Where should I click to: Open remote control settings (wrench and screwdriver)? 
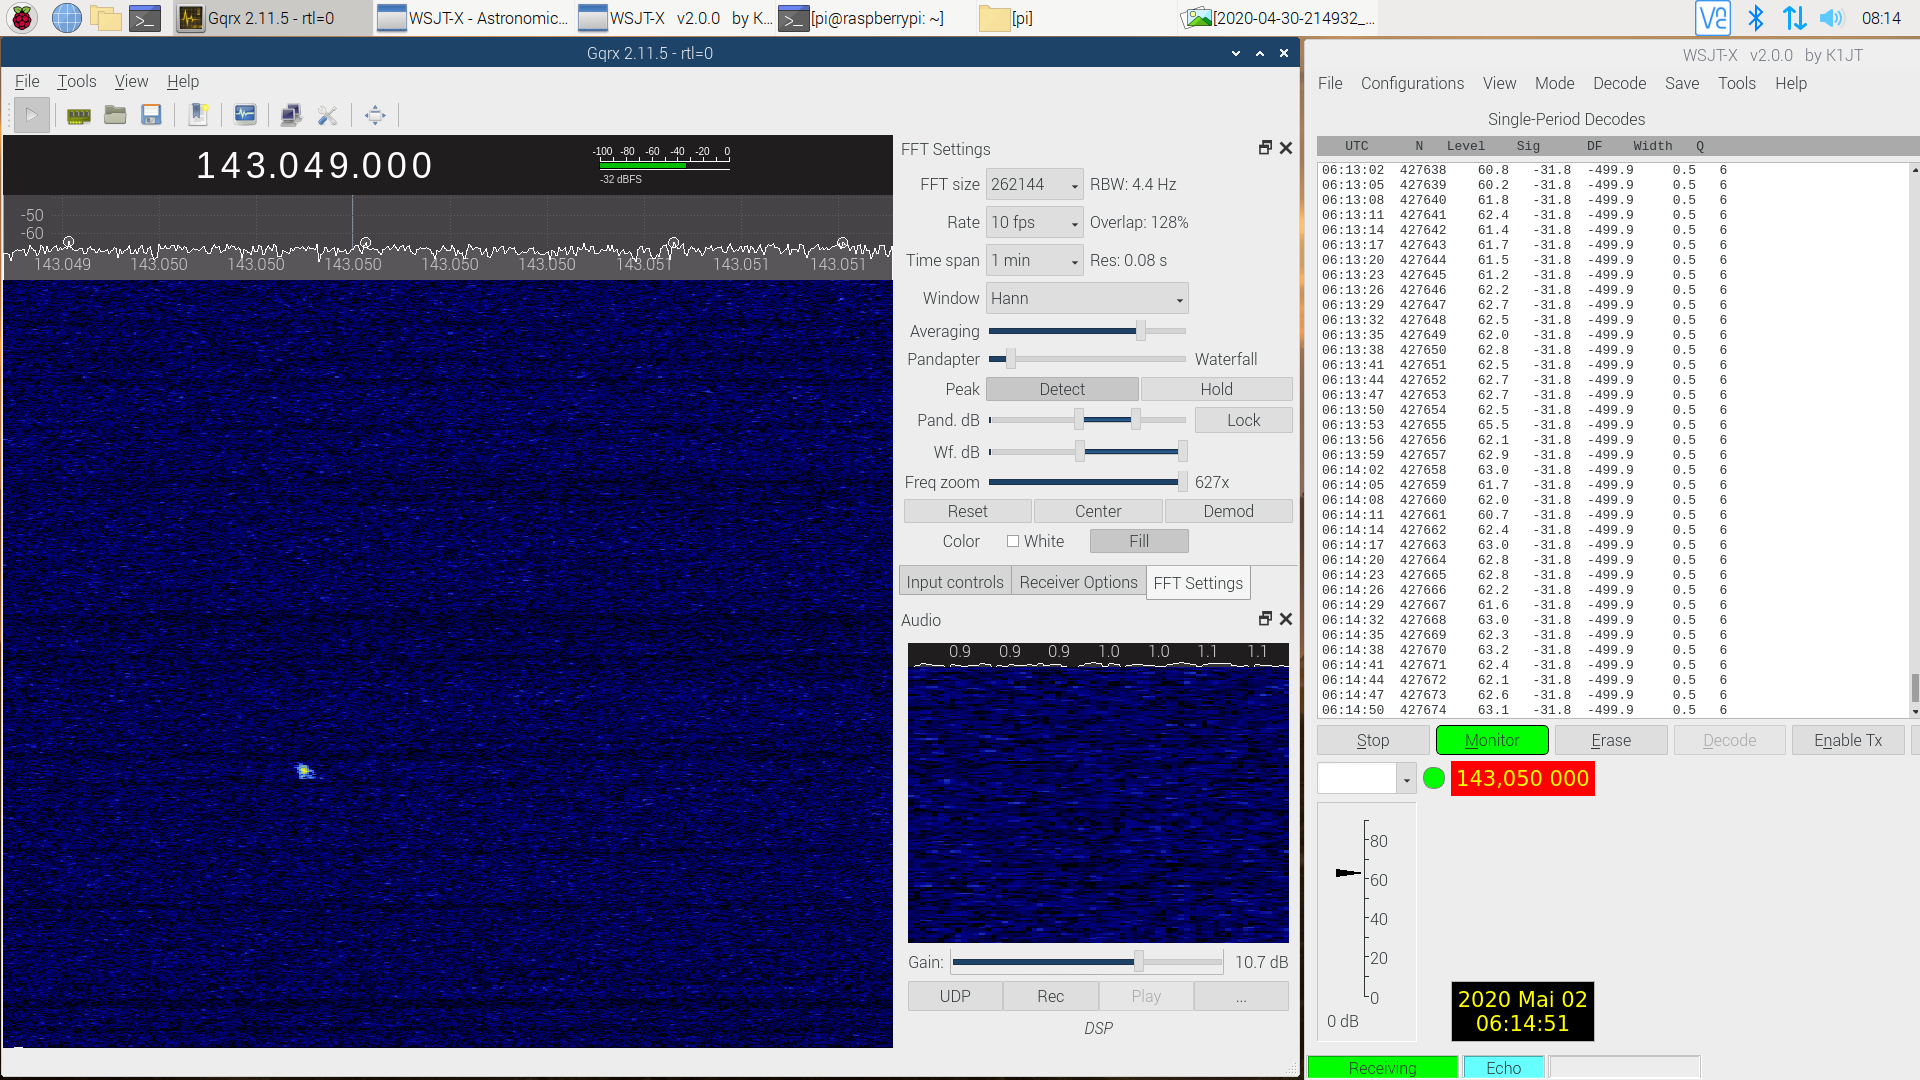pos(327,115)
